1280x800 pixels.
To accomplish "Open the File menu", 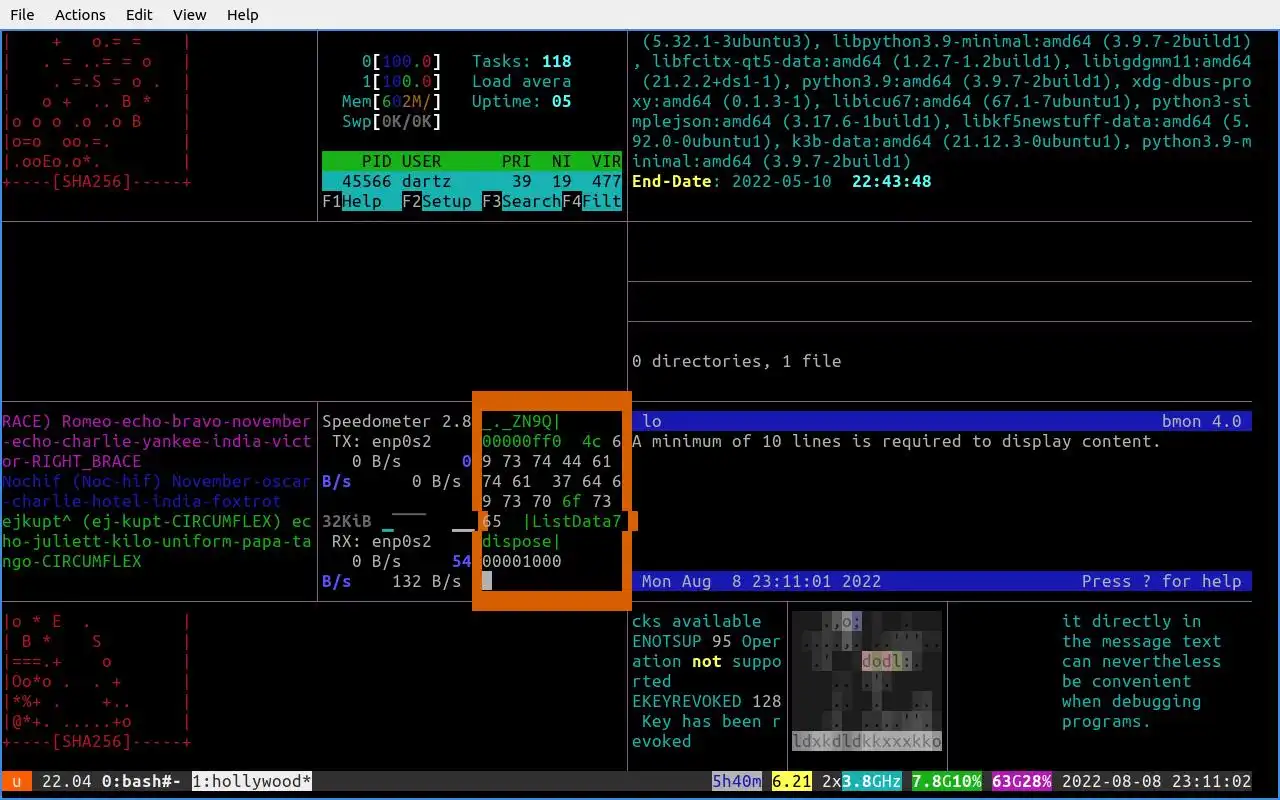I will [21, 14].
